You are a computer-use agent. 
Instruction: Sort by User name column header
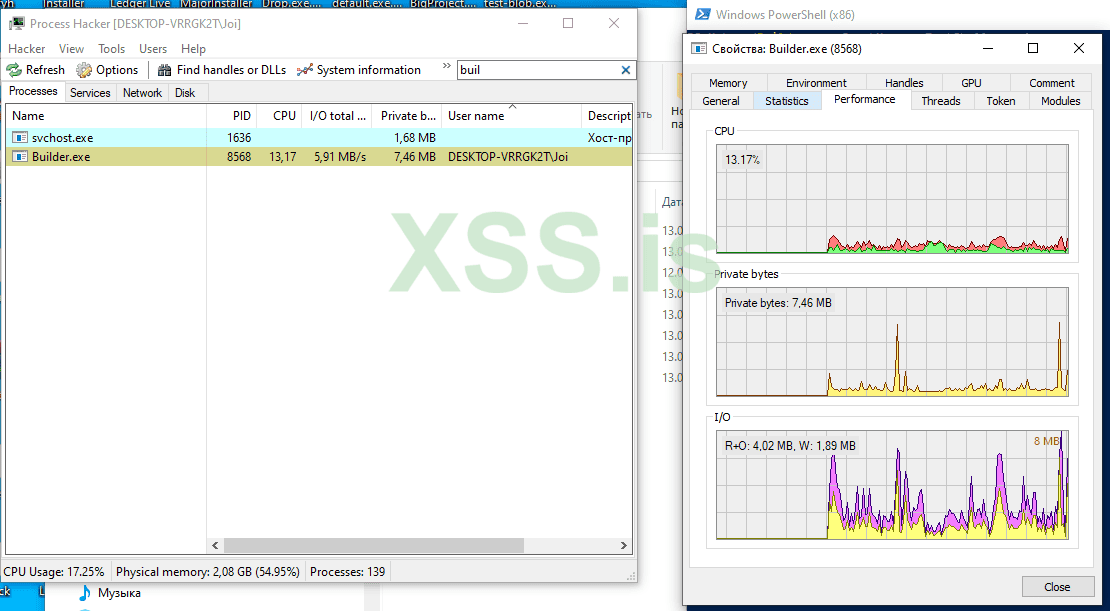click(512, 115)
